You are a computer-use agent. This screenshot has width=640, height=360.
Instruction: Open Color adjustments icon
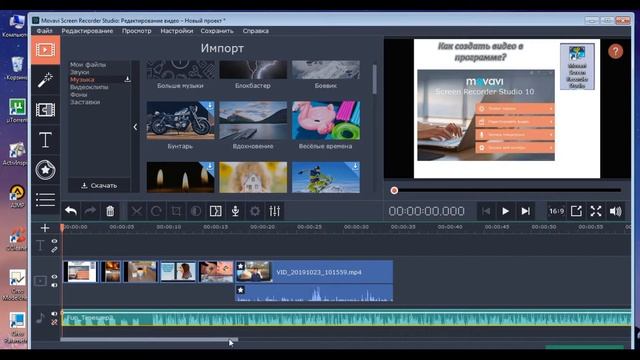click(x=196, y=211)
